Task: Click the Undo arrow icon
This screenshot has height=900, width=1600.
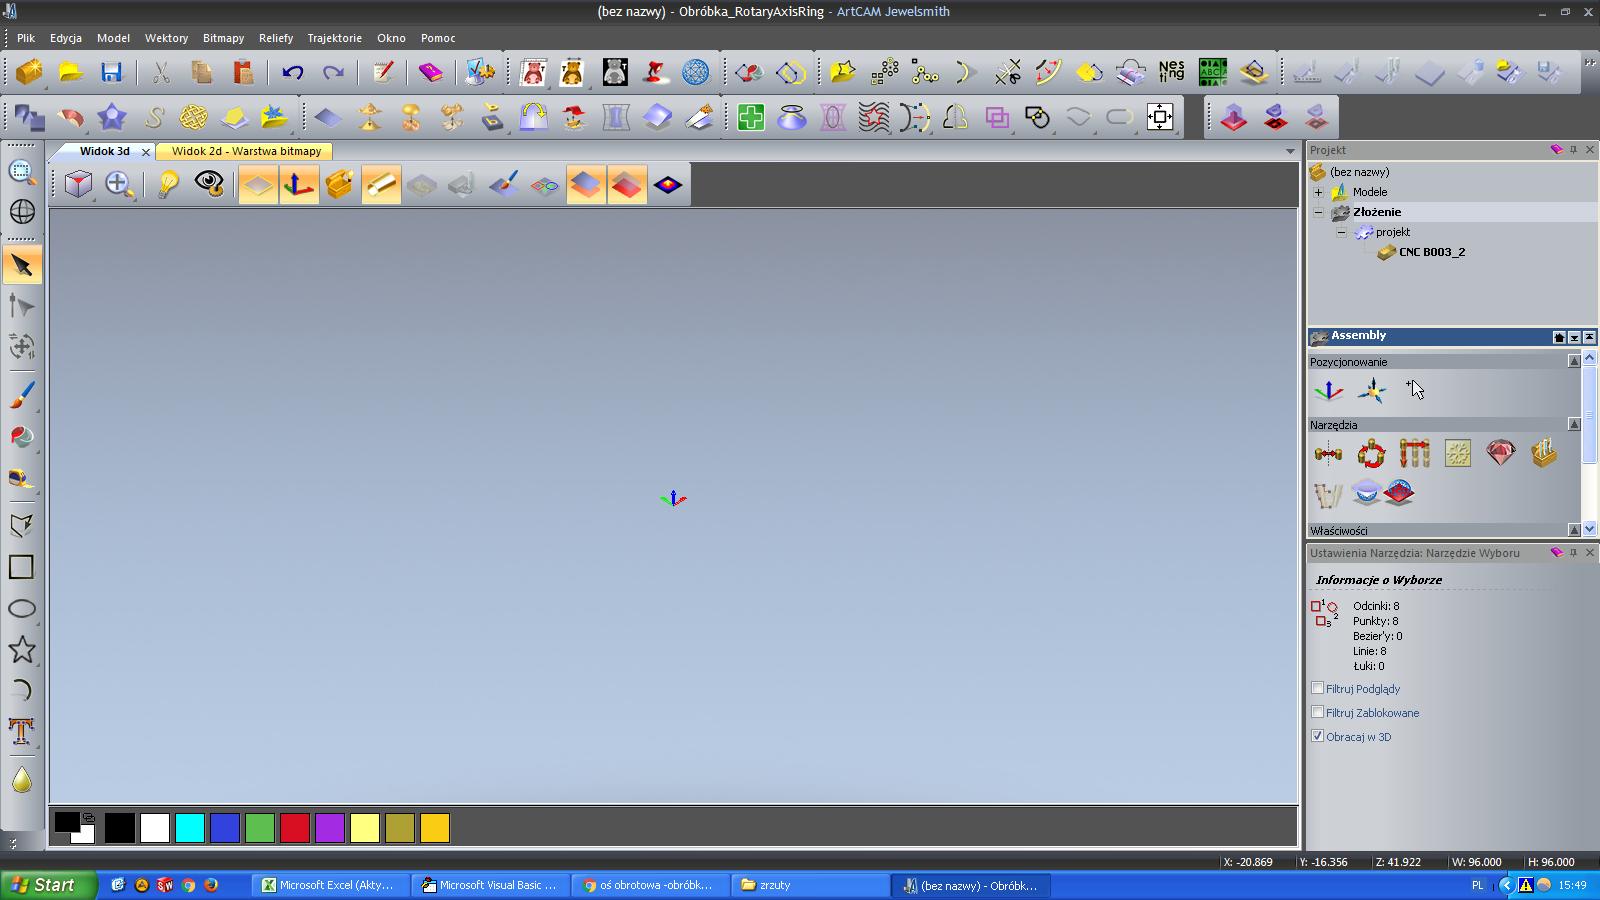Action: tap(292, 72)
